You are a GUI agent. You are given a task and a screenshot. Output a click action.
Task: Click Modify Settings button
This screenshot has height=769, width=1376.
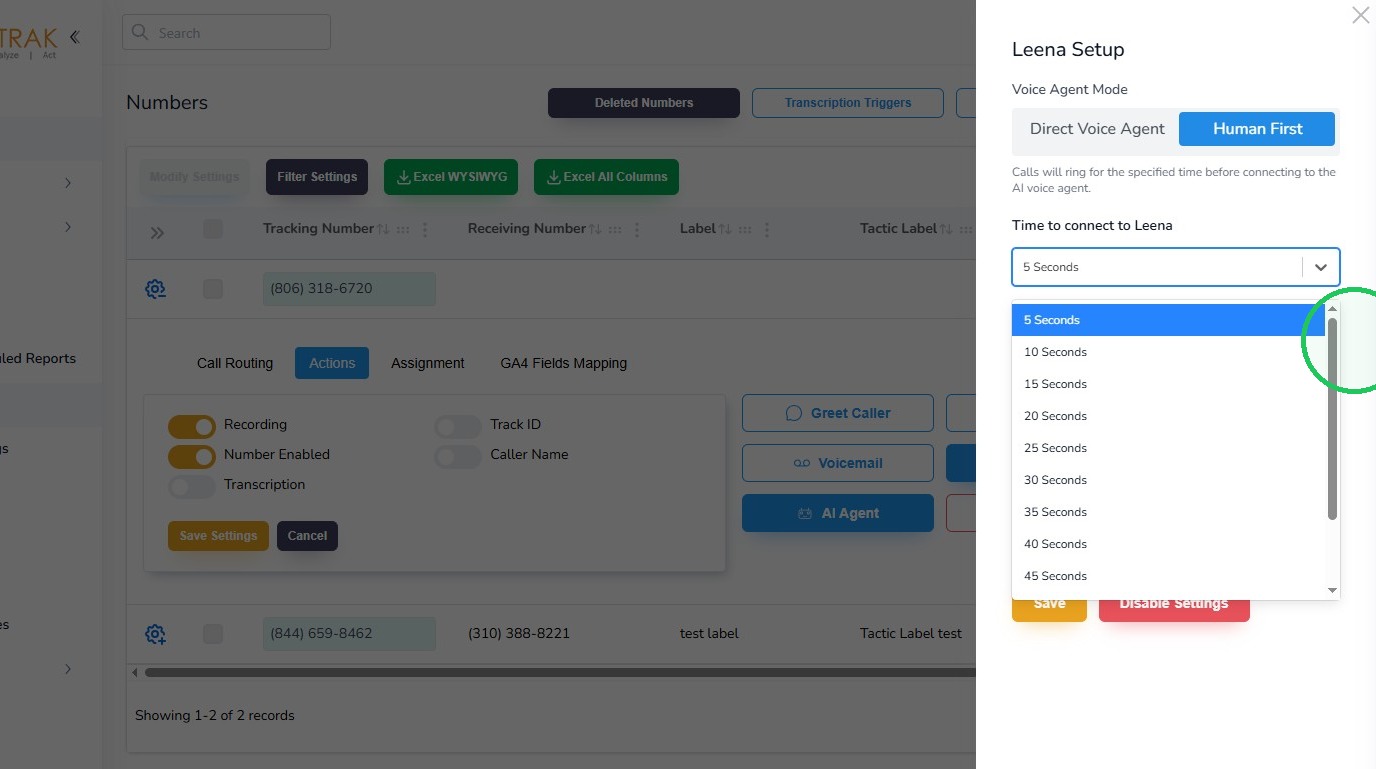[194, 177]
